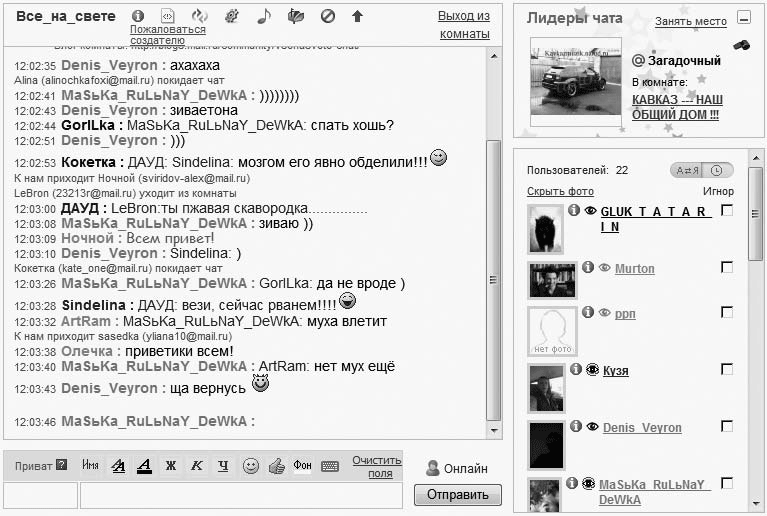Click the room info icon beside Все_на_свете
This screenshot has height=516, width=767.
[x=138, y=16]
